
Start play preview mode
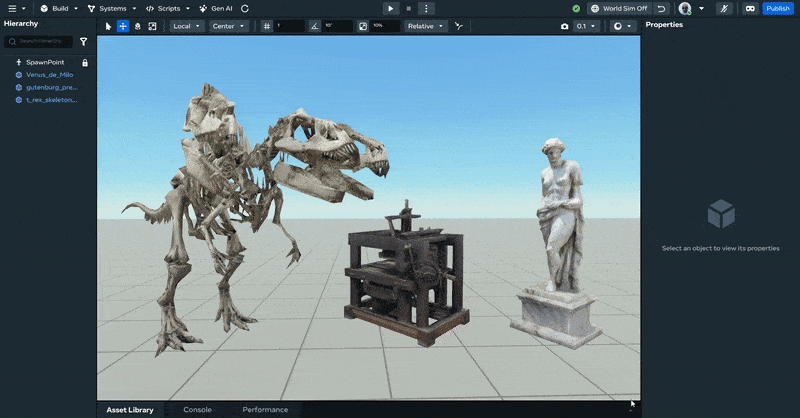(x=390, y=8)
